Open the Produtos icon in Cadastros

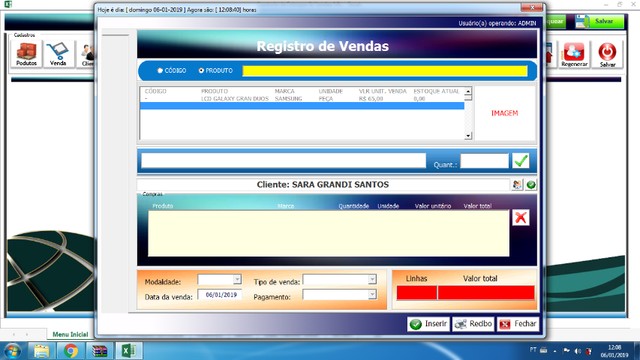[x=27, y=54]
